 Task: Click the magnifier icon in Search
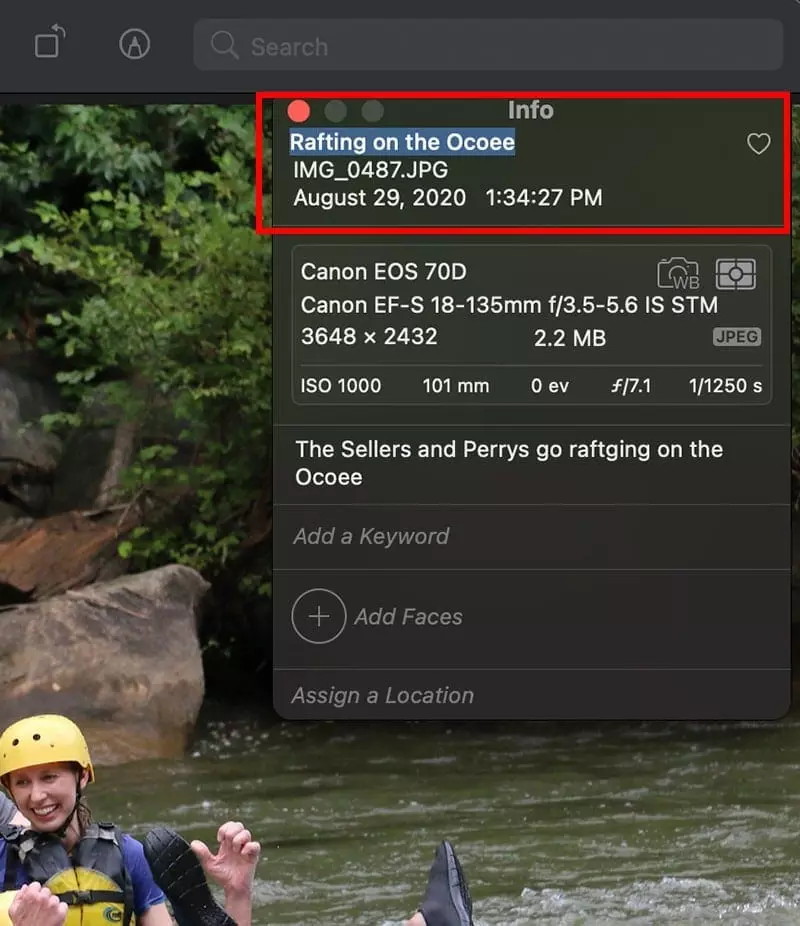(224, 45)
